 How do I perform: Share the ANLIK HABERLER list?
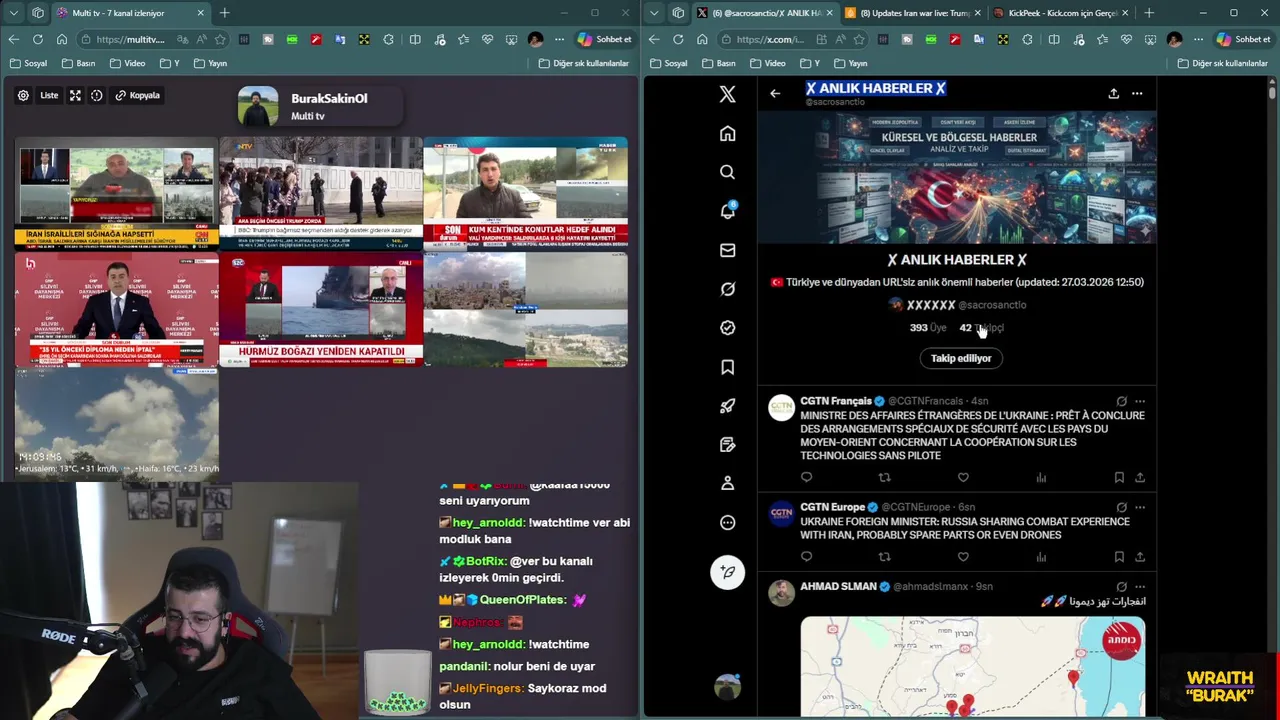(x=1113, y=93)
